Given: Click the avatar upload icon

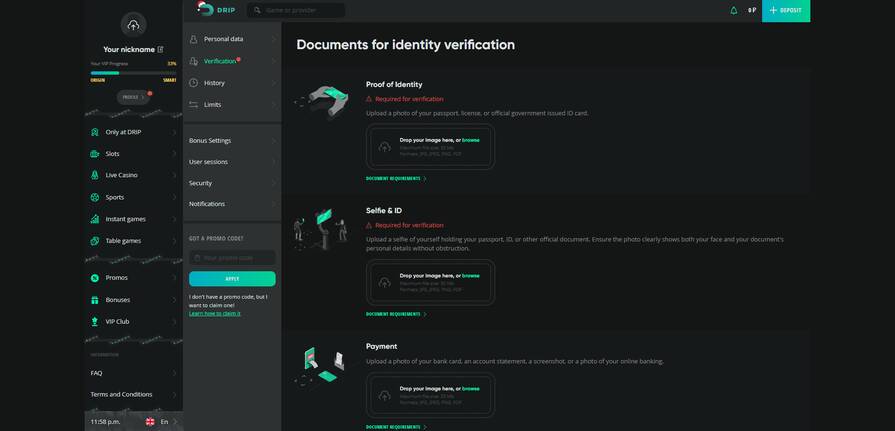Looking at the screenshot, I should (132, 25).
